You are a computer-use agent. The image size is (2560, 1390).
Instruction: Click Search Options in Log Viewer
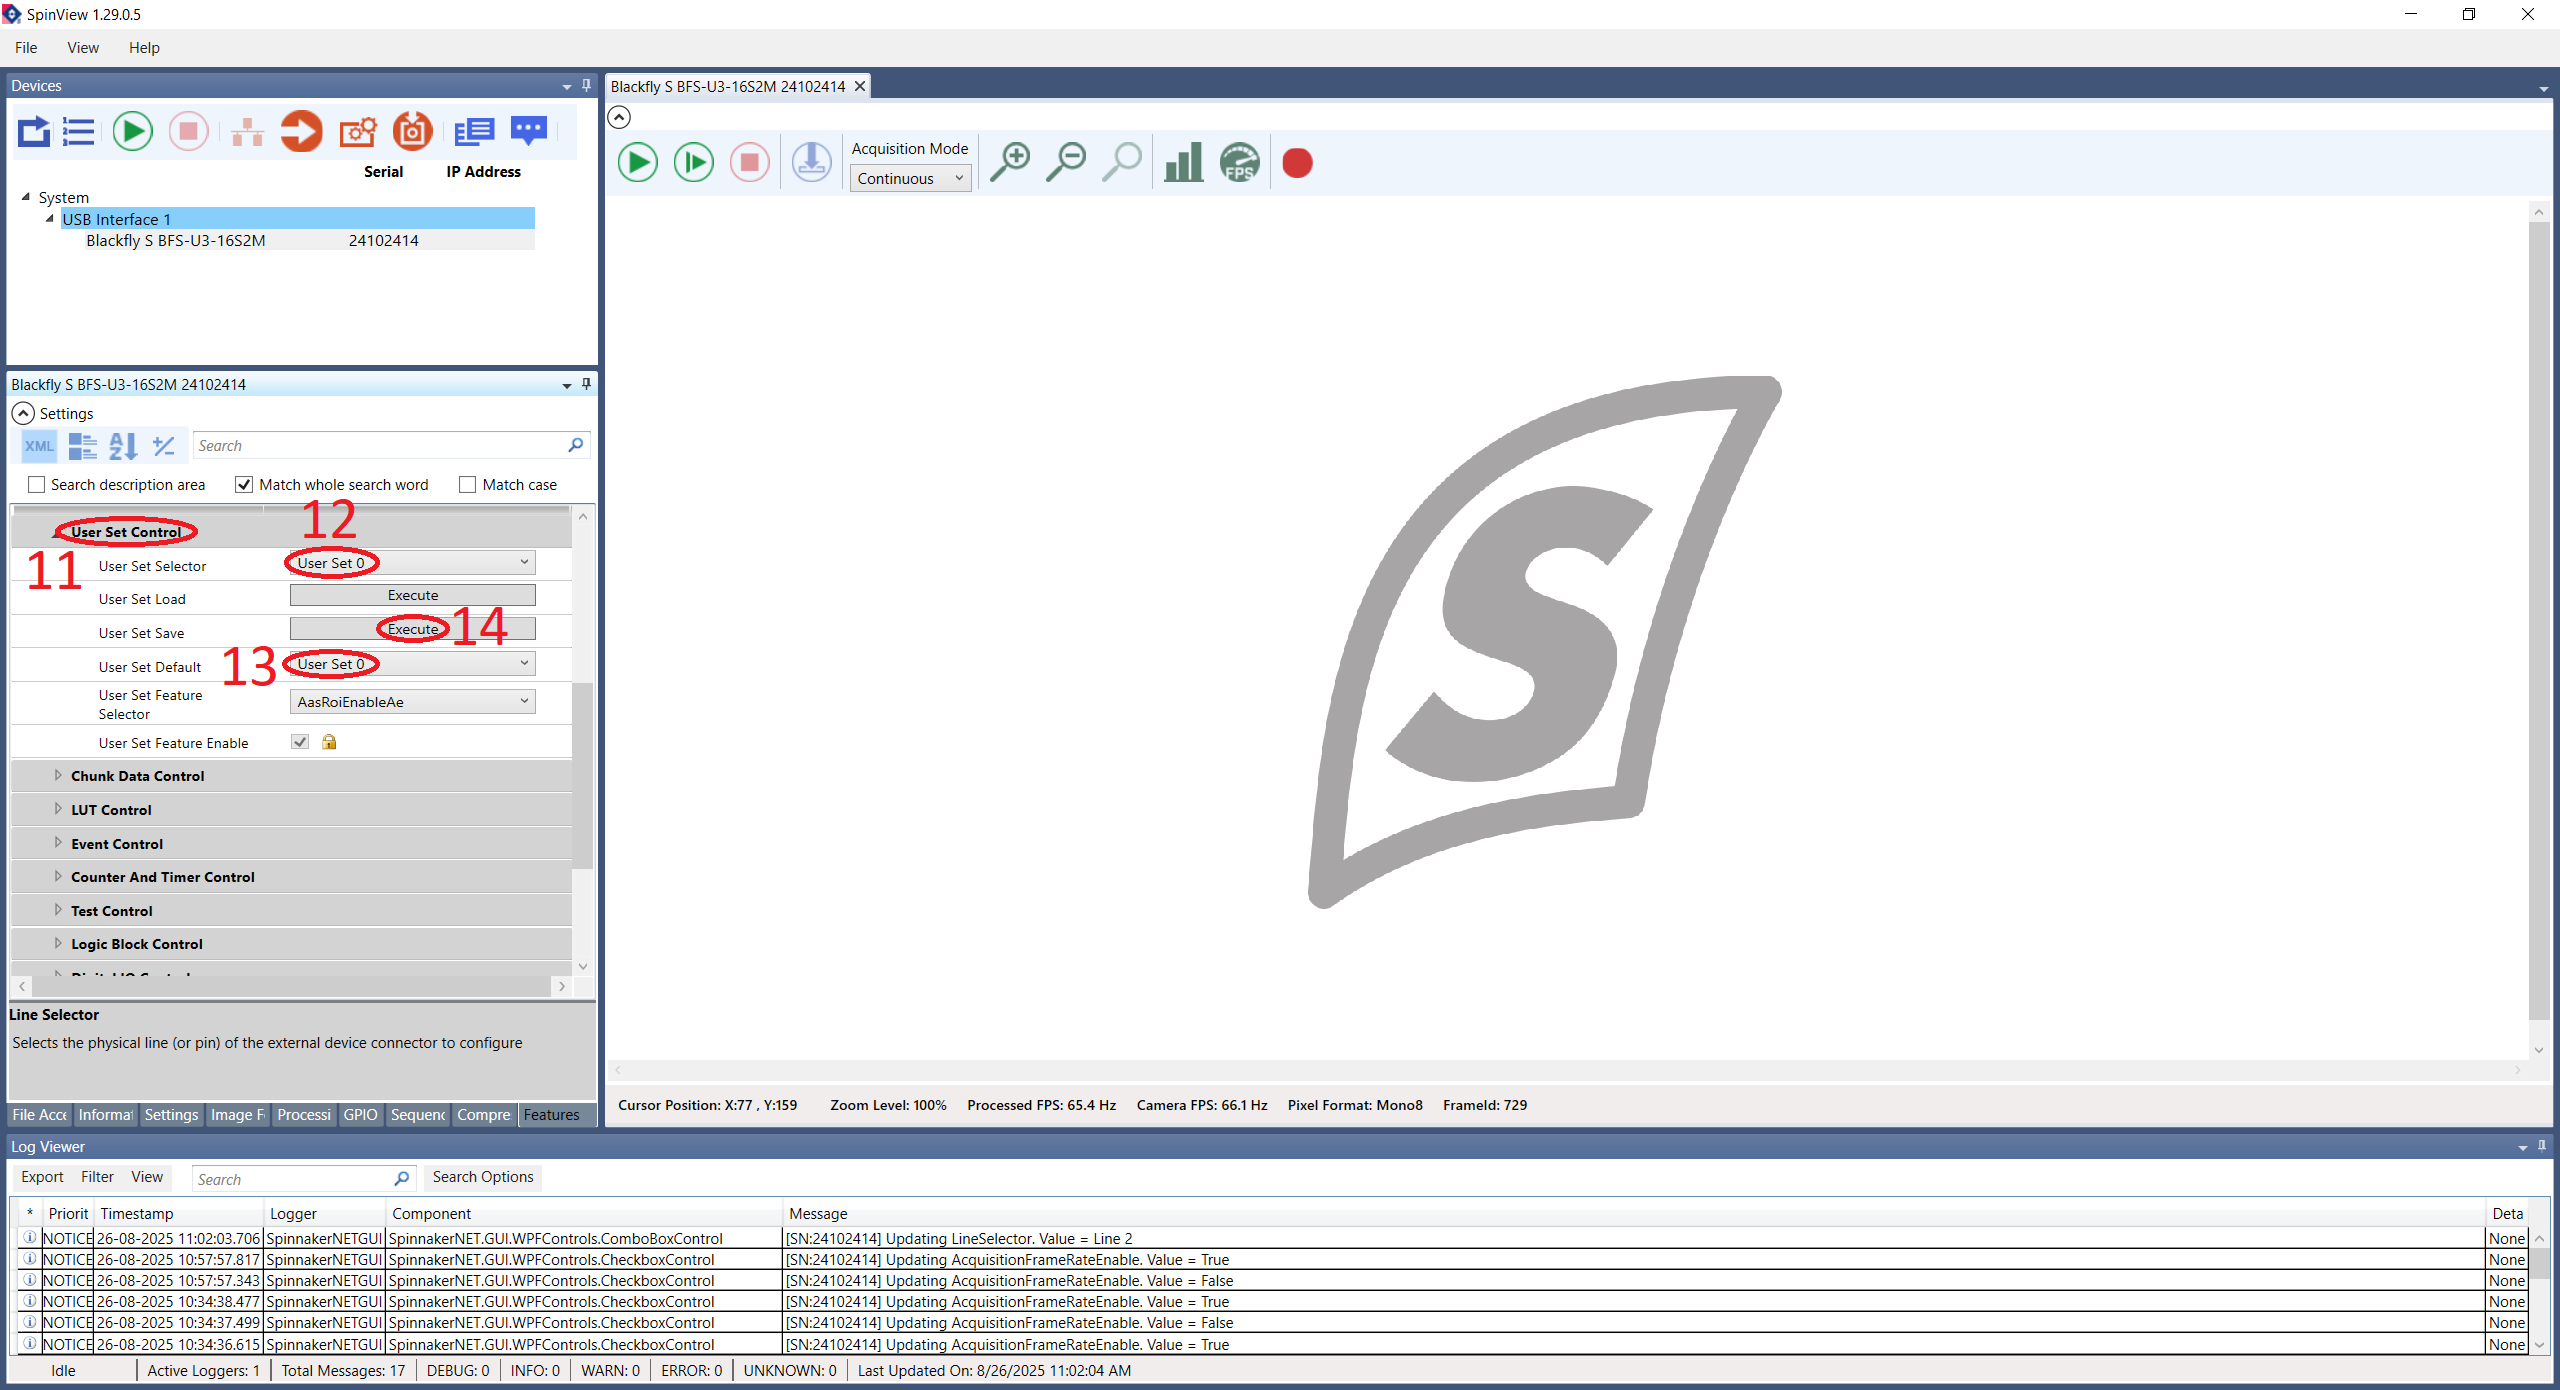483,1177
